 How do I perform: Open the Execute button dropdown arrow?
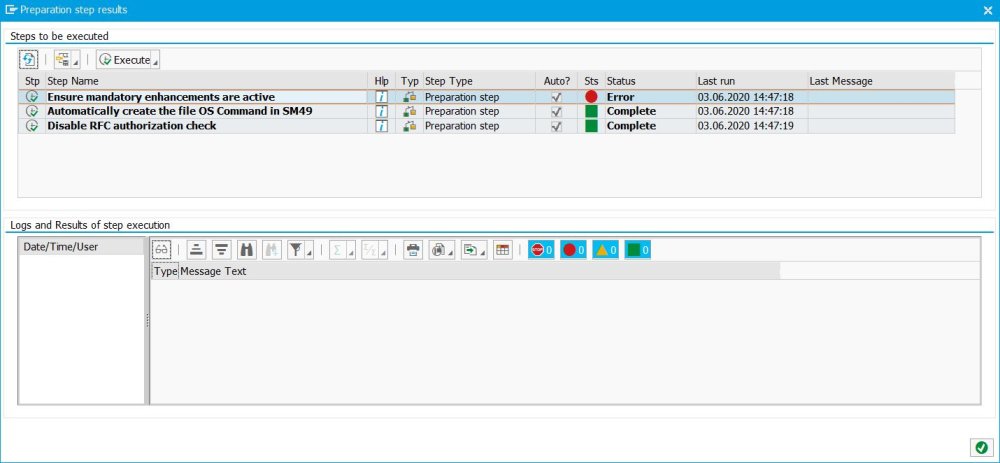pos(156,62)
